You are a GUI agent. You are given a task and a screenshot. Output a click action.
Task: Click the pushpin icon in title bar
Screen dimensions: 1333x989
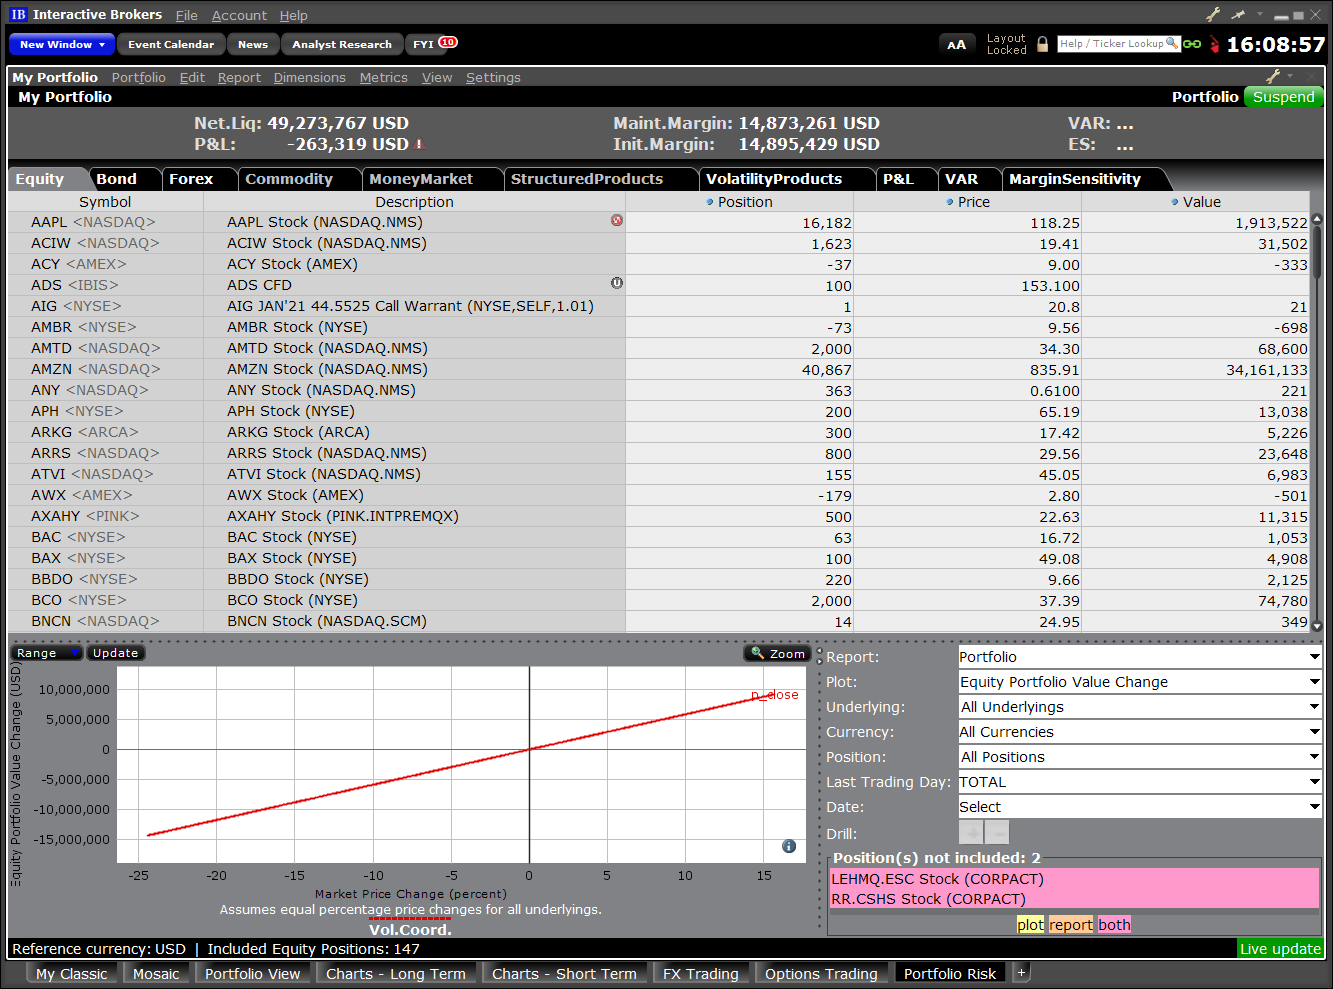[x=1237, y=14]
